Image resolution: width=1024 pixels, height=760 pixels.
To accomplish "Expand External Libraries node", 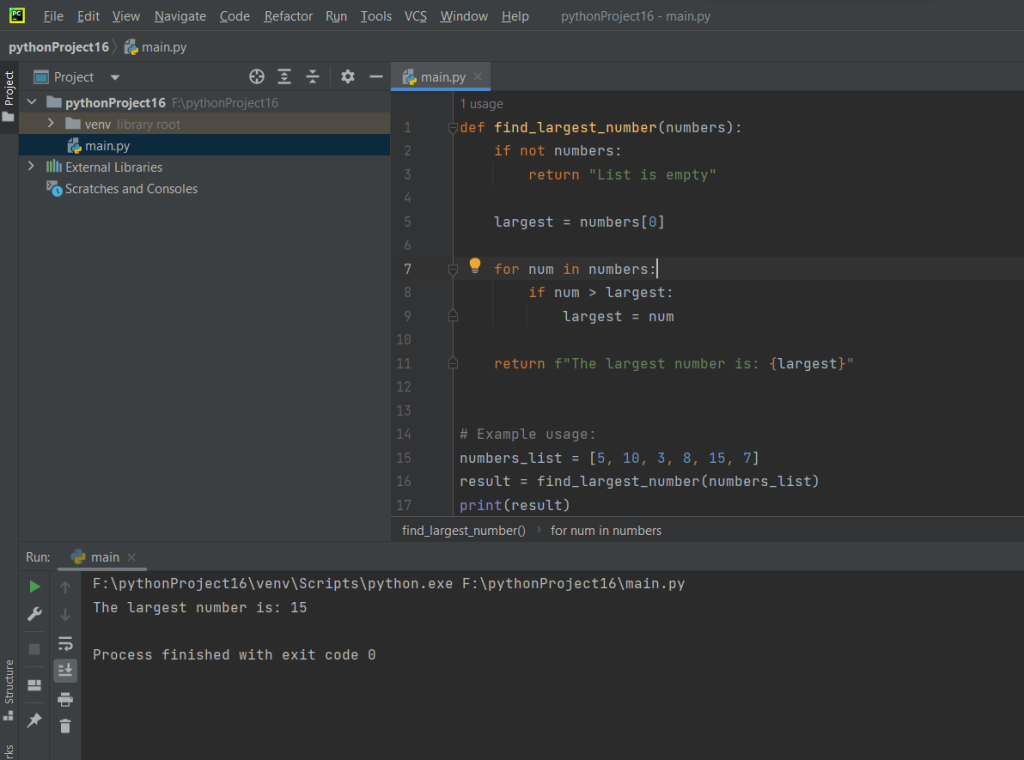I will click(x=31, y=167).
